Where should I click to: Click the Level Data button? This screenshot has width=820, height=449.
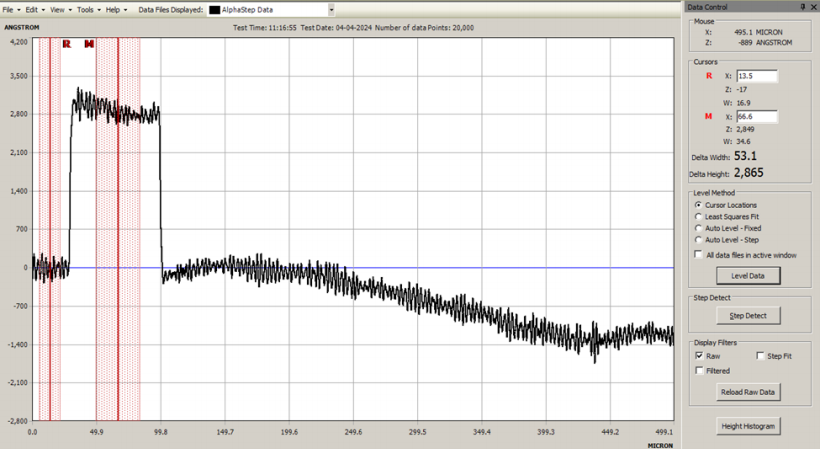point(748,275)
